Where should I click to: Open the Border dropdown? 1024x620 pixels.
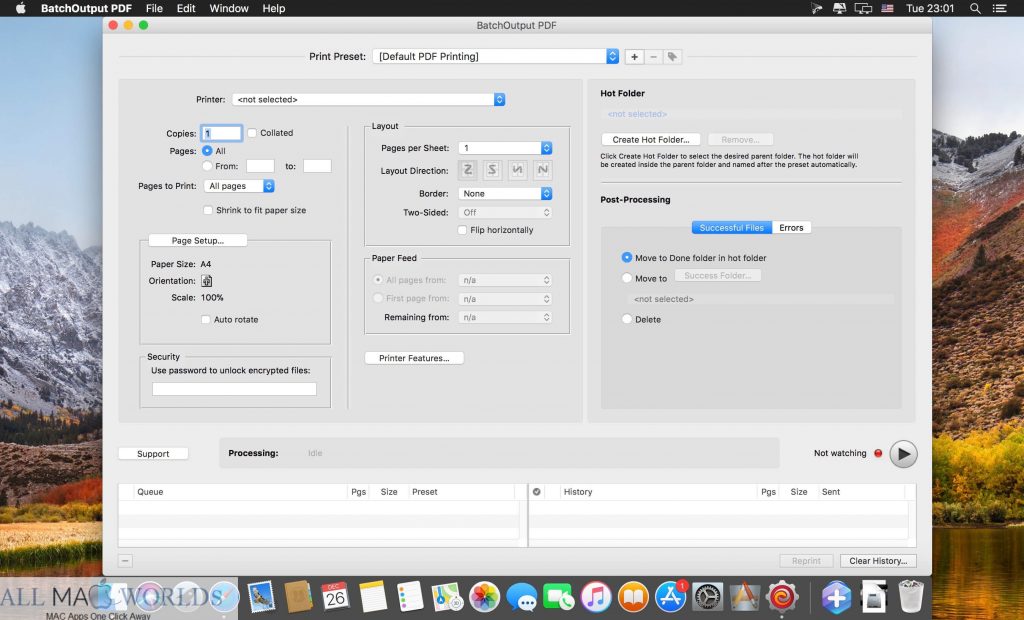pos(505,194)
